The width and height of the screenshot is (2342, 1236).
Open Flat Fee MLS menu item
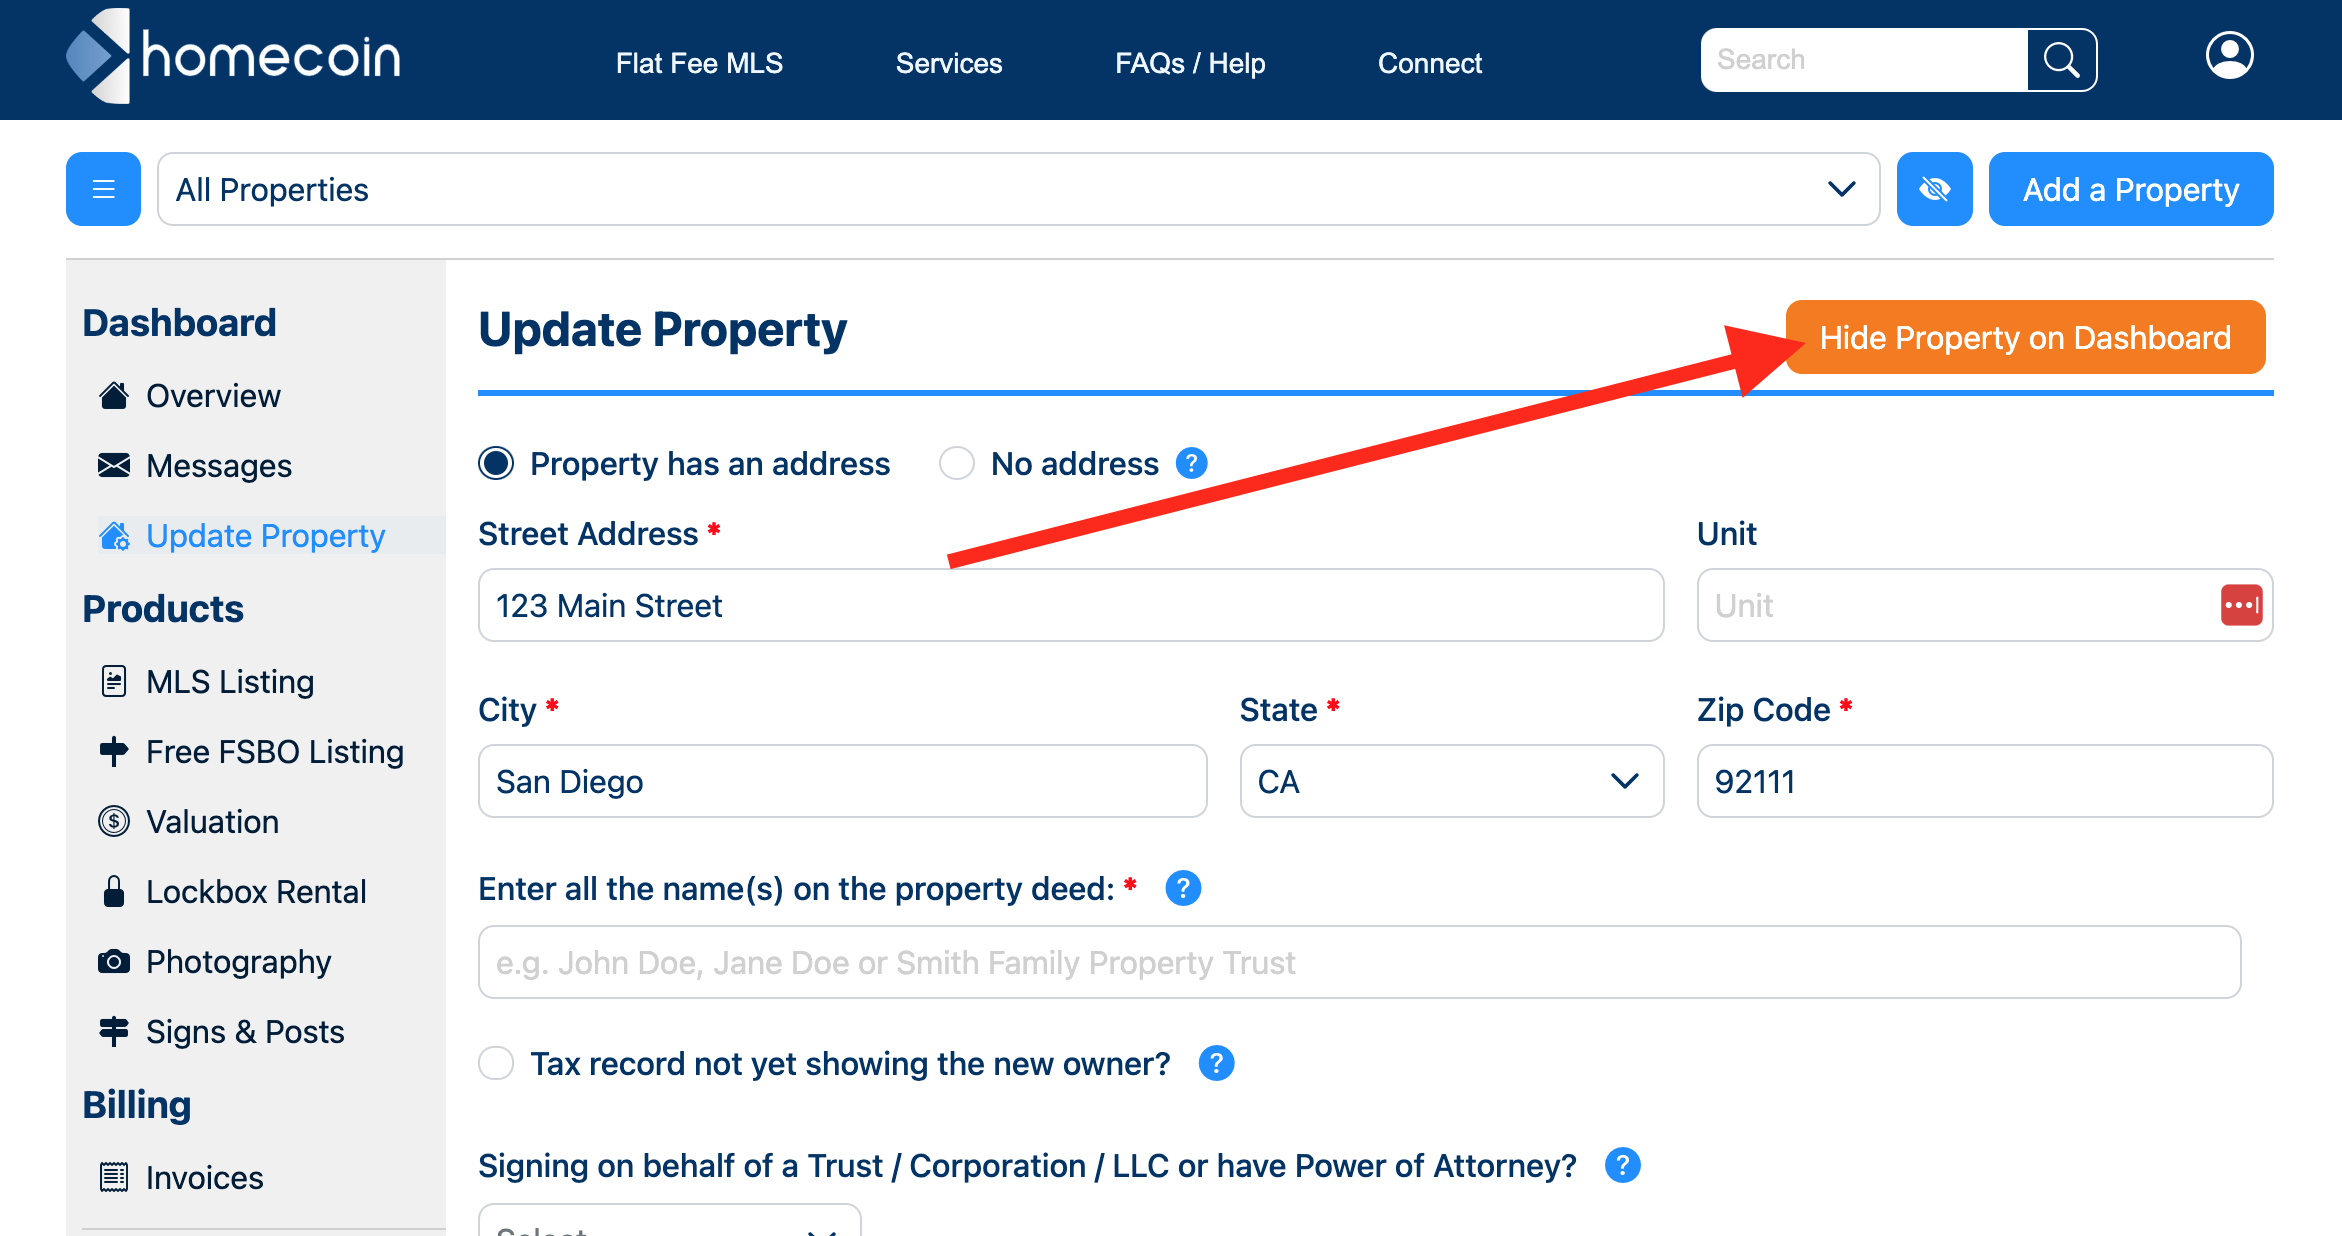click(x=699, y=63)
